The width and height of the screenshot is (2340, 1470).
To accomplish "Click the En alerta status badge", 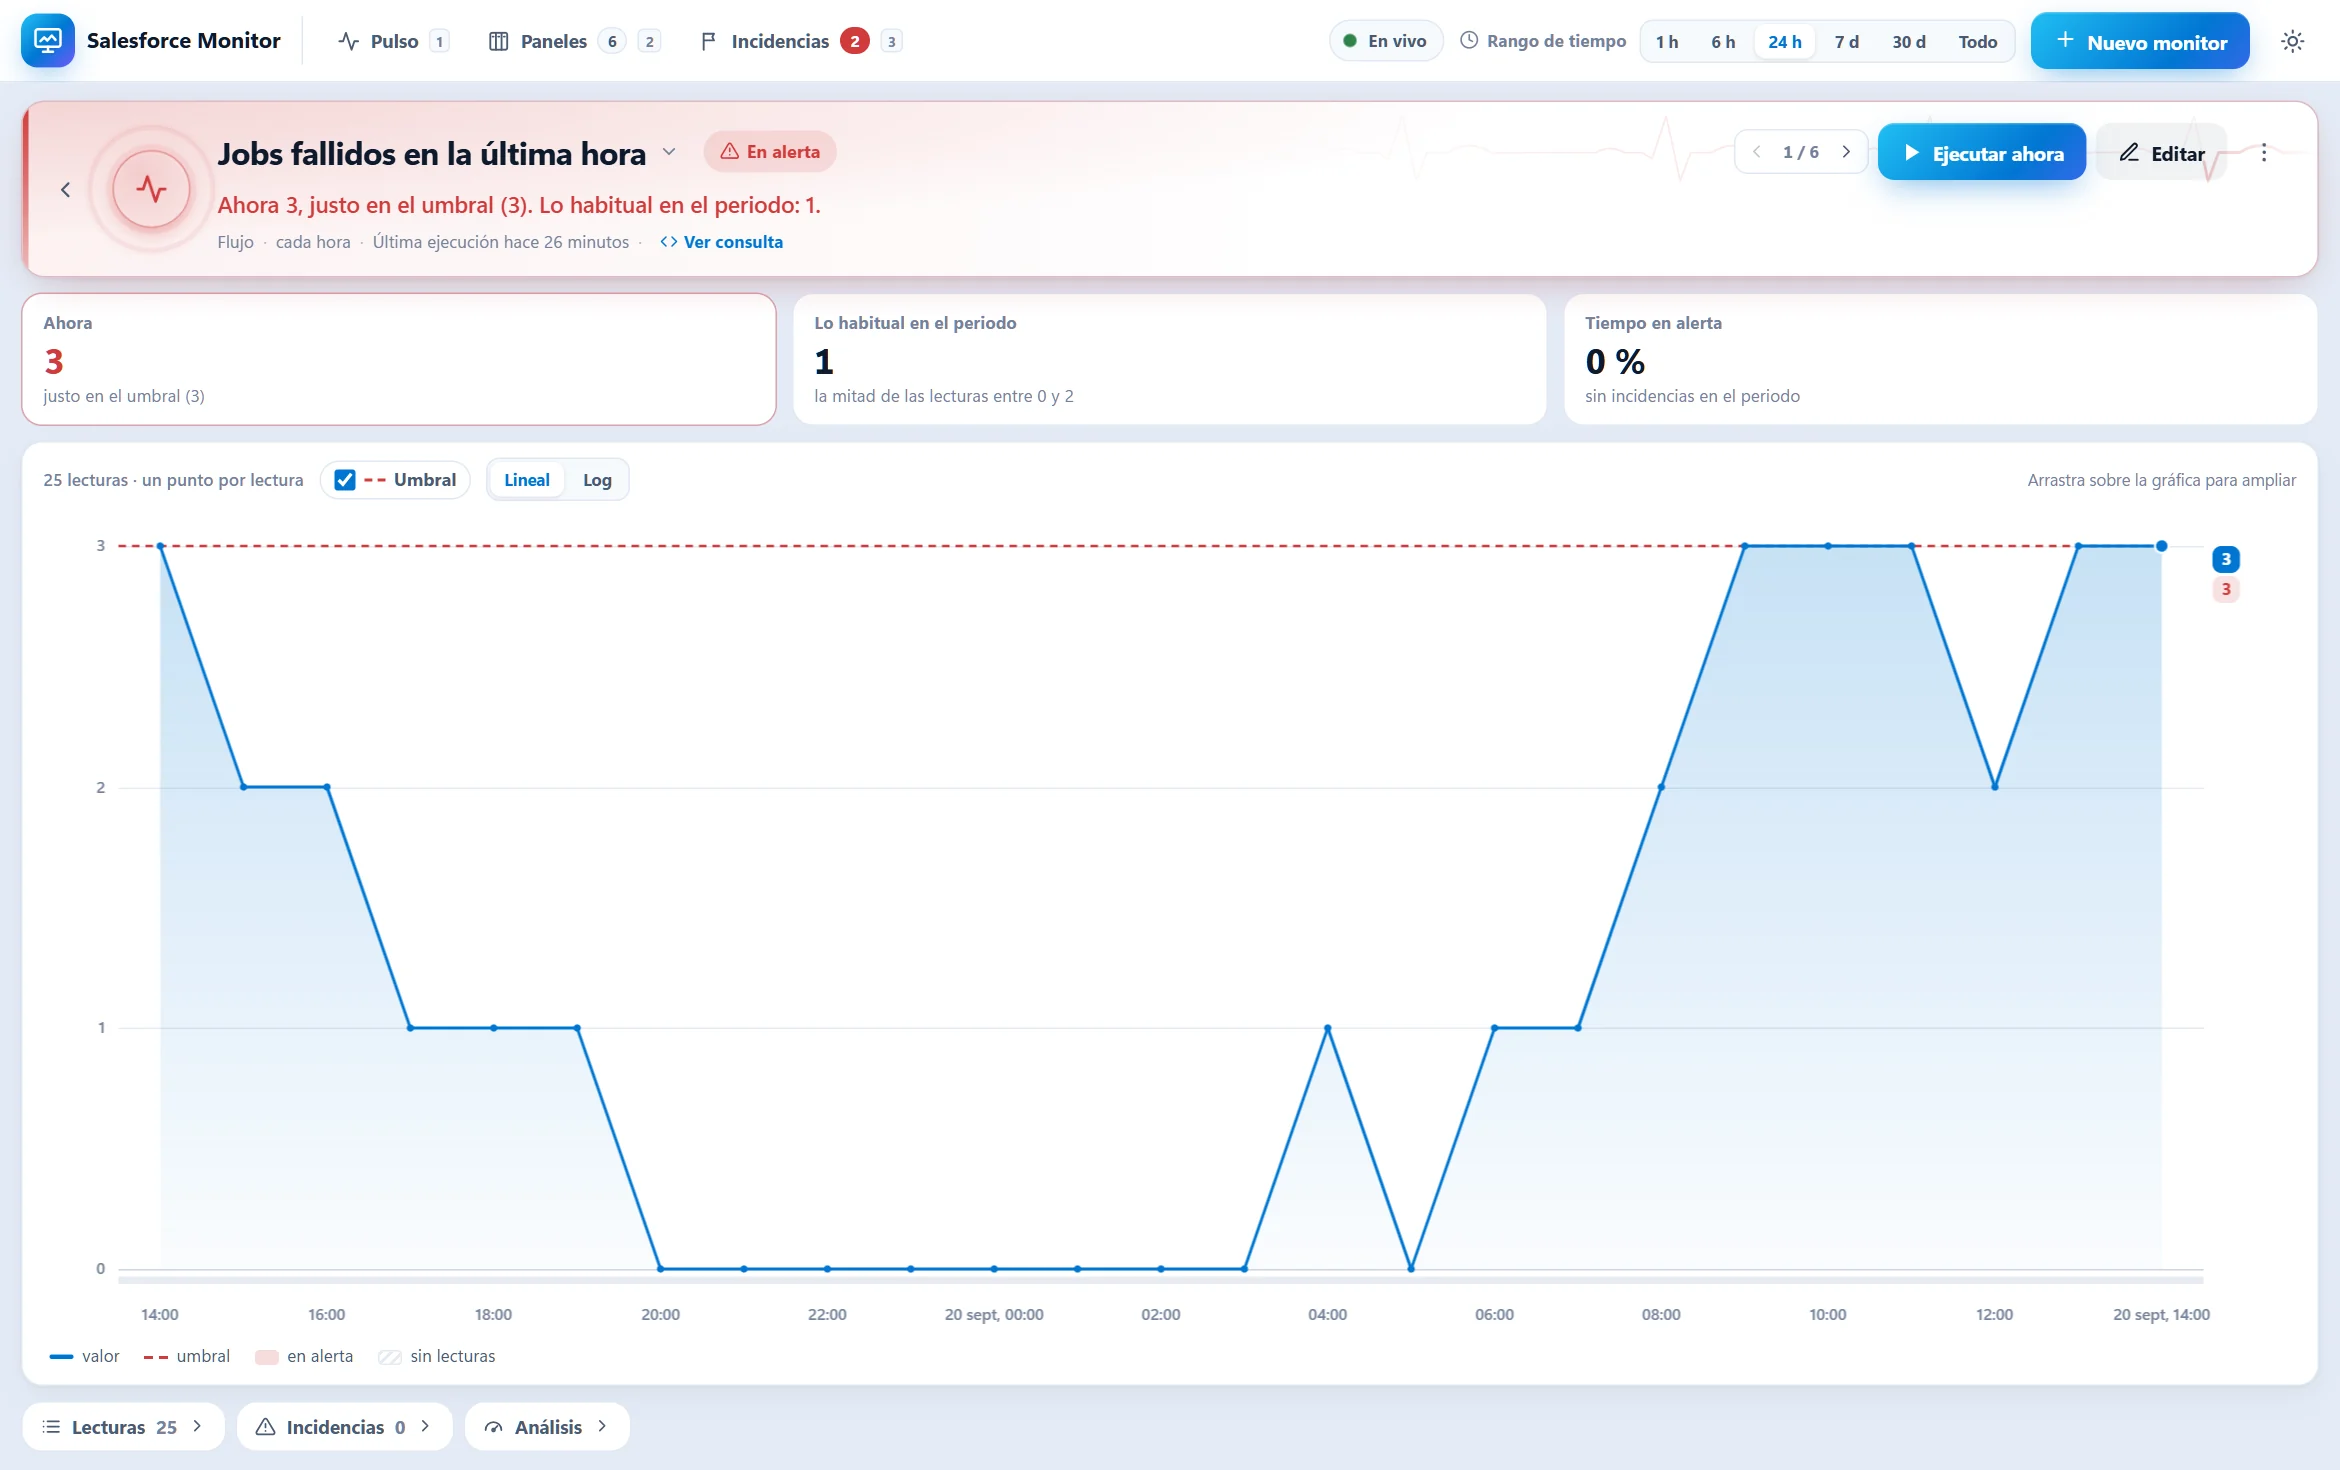I will pyautogui.click(x=770, y=152).
